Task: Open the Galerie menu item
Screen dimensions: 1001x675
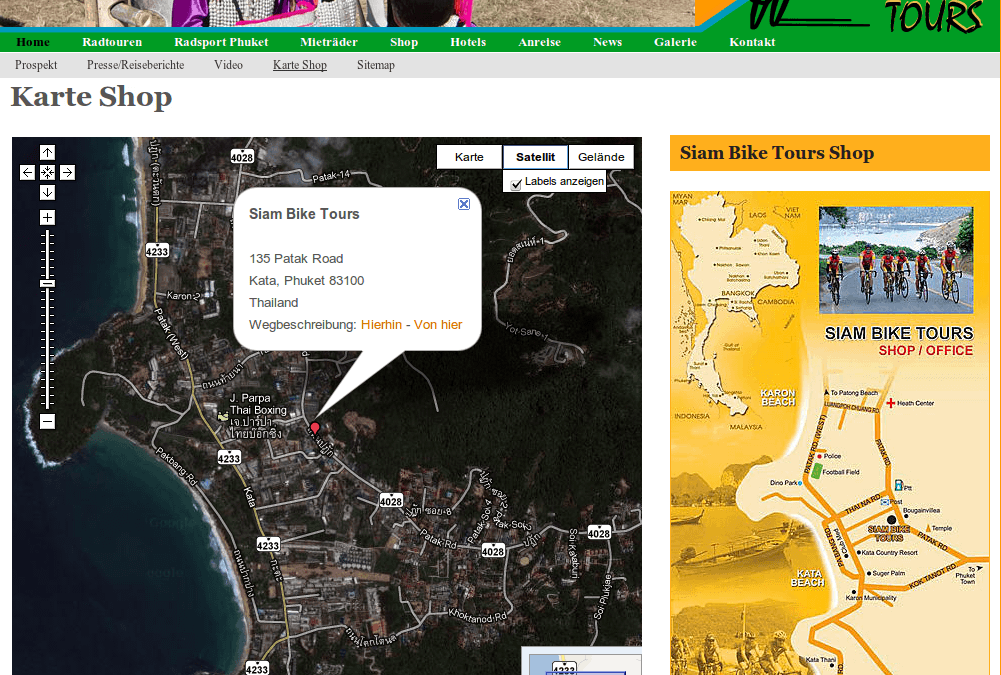Action: [675, 42]
